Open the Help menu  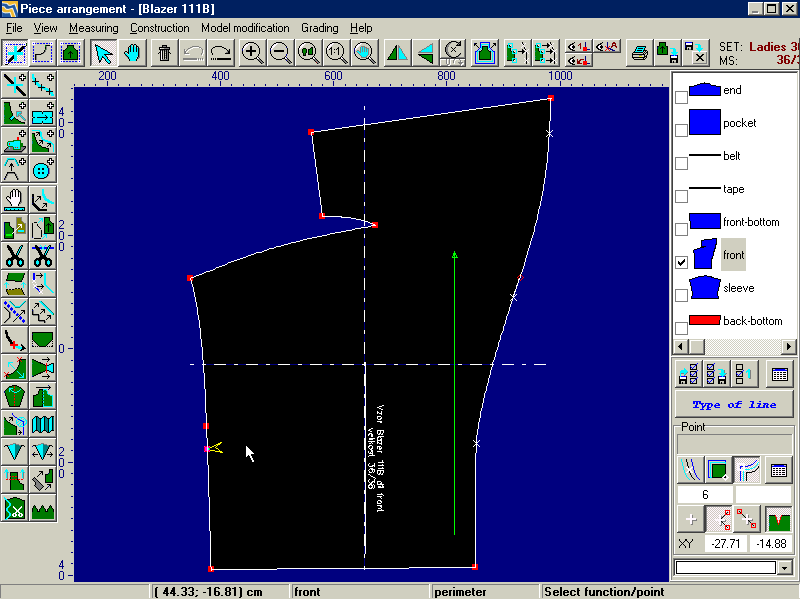361,28
